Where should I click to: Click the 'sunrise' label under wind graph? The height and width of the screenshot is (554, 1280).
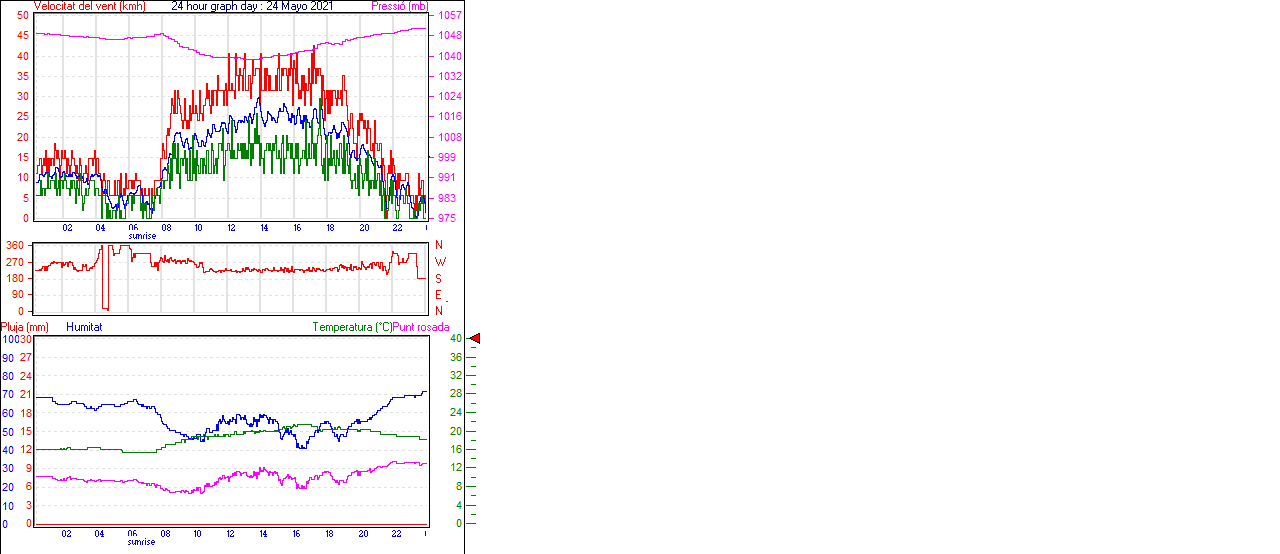[x=141, y=236]
